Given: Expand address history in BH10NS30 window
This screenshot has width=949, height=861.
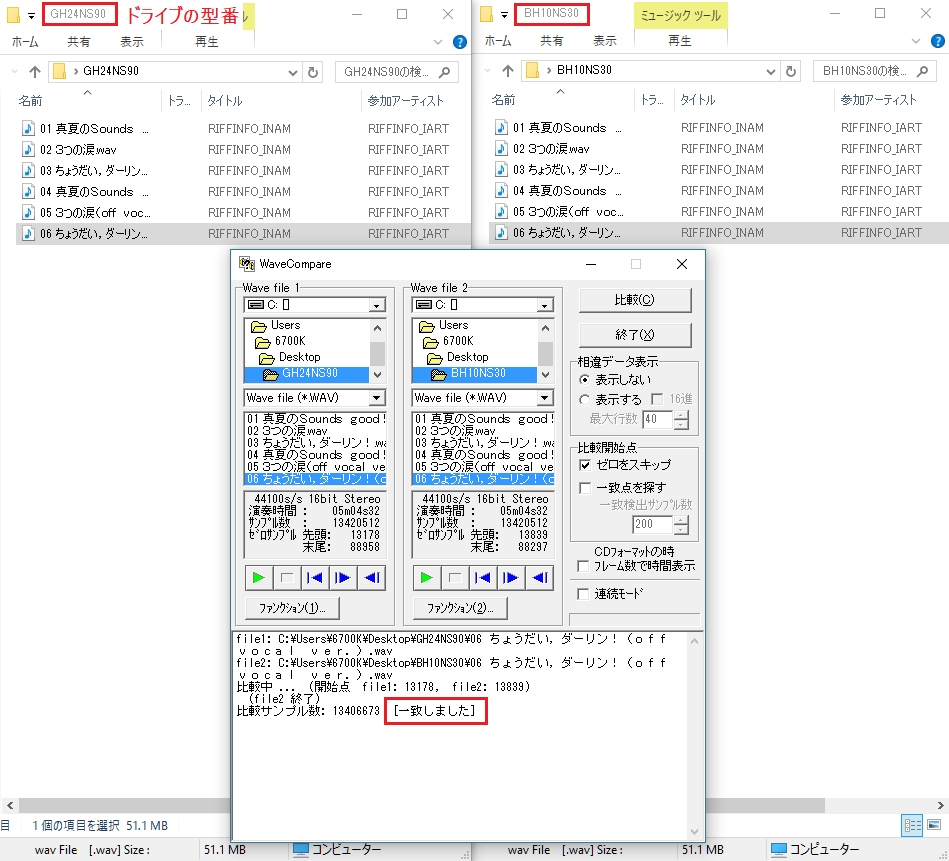Looking at the screenshot, I should (770, 71).
